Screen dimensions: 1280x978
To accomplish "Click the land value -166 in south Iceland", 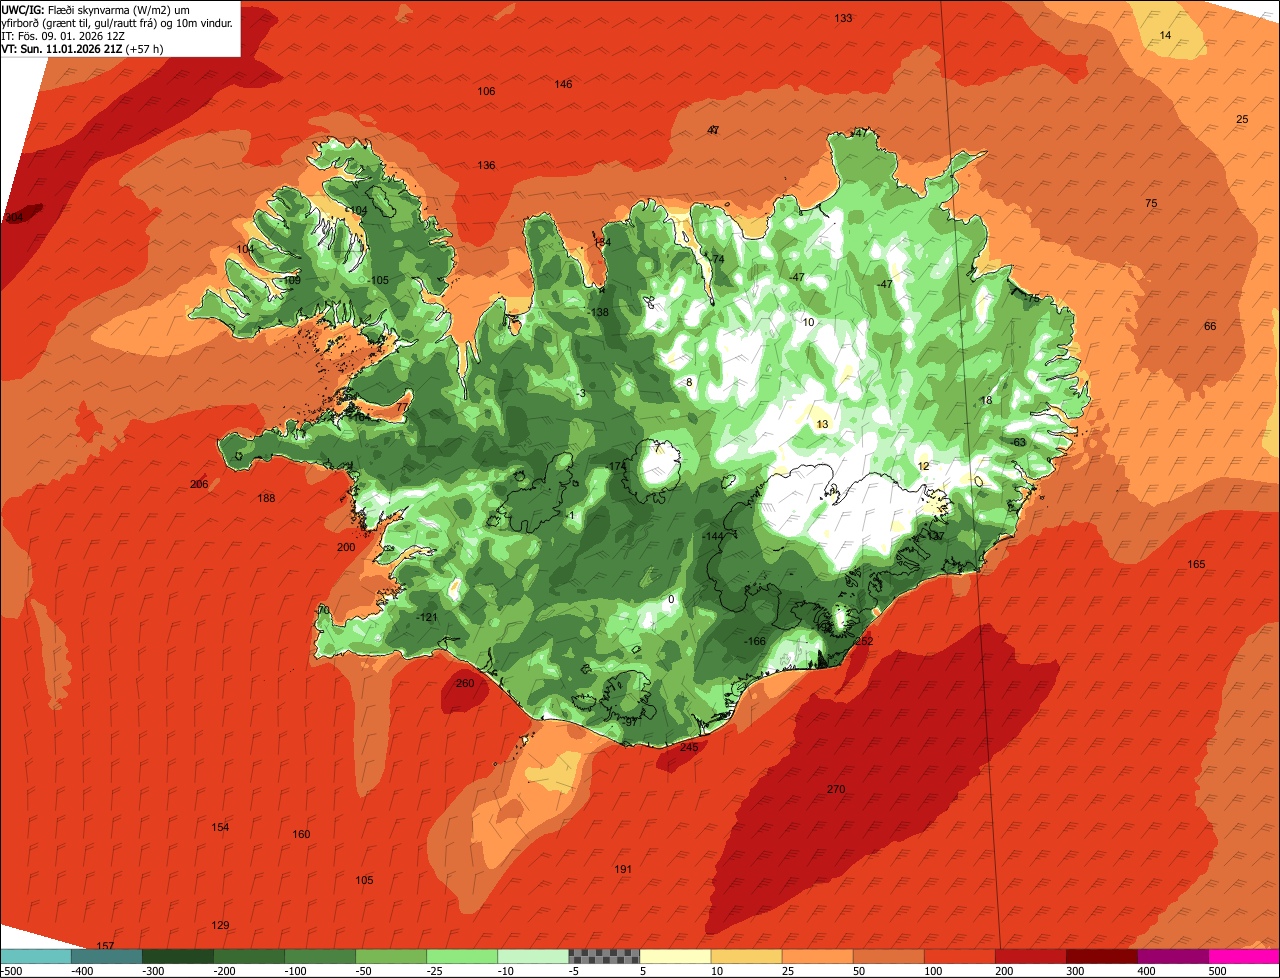I will (755, 641).
